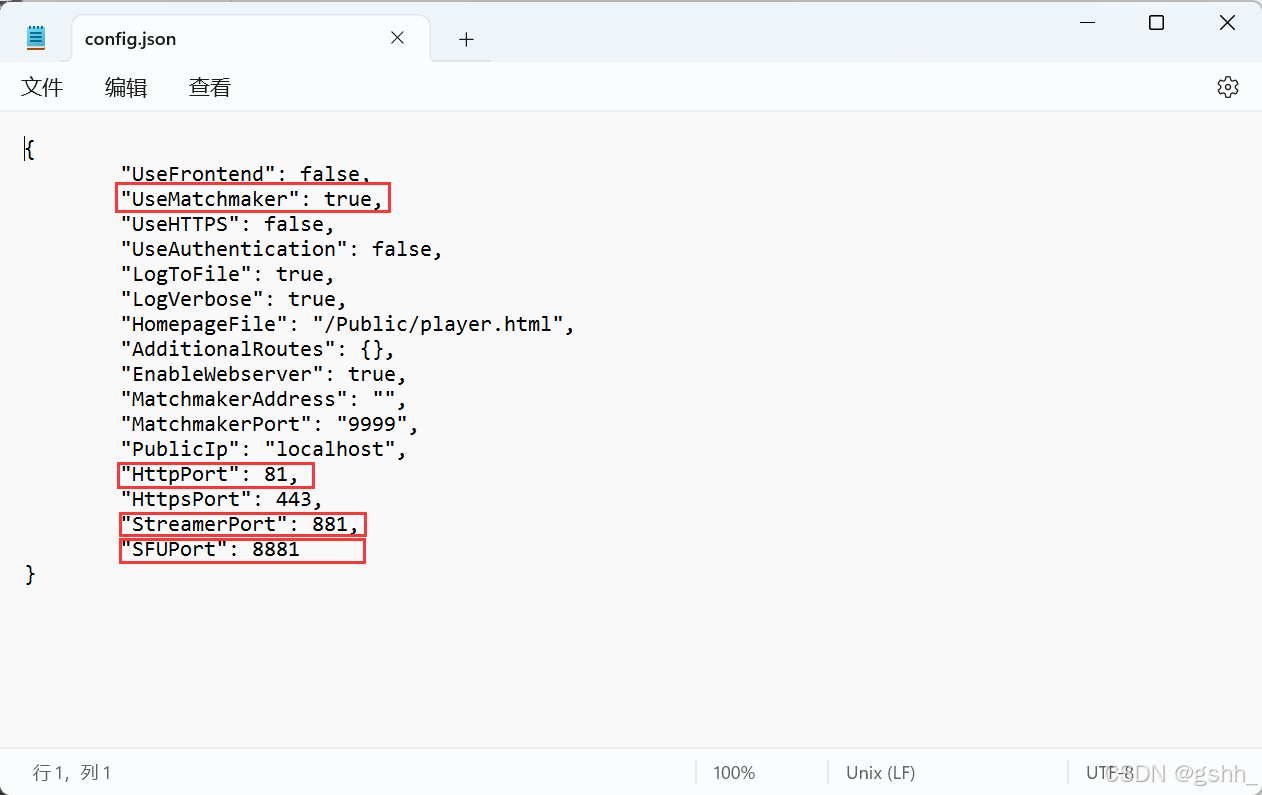Click the "HomepageFile" line
This screenshot has height=795, width=1262.
coord(347,324)
